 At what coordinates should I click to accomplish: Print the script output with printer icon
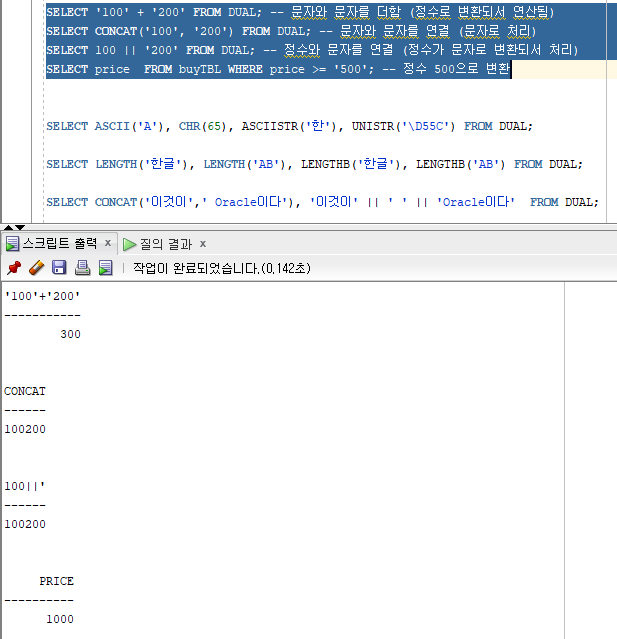point(82,268)
